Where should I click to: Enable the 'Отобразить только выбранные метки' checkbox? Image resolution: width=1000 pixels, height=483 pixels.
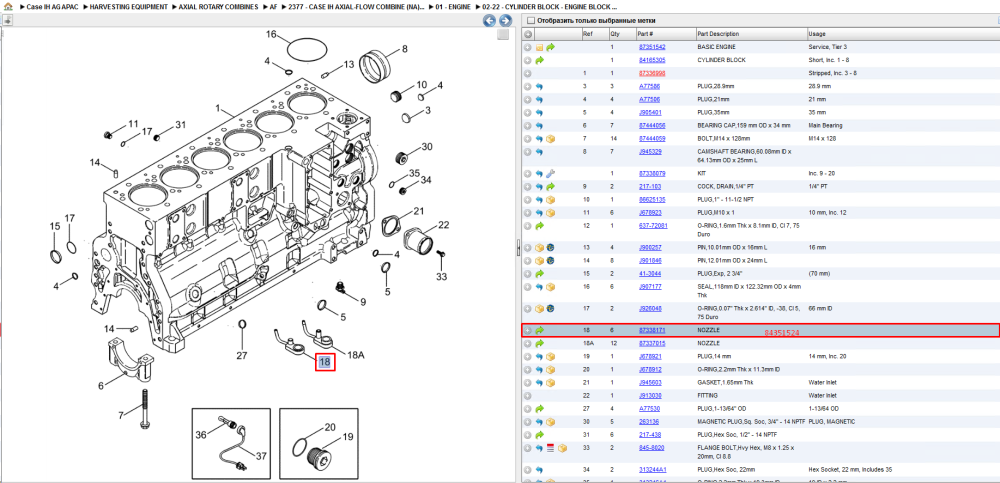point(531,20)
